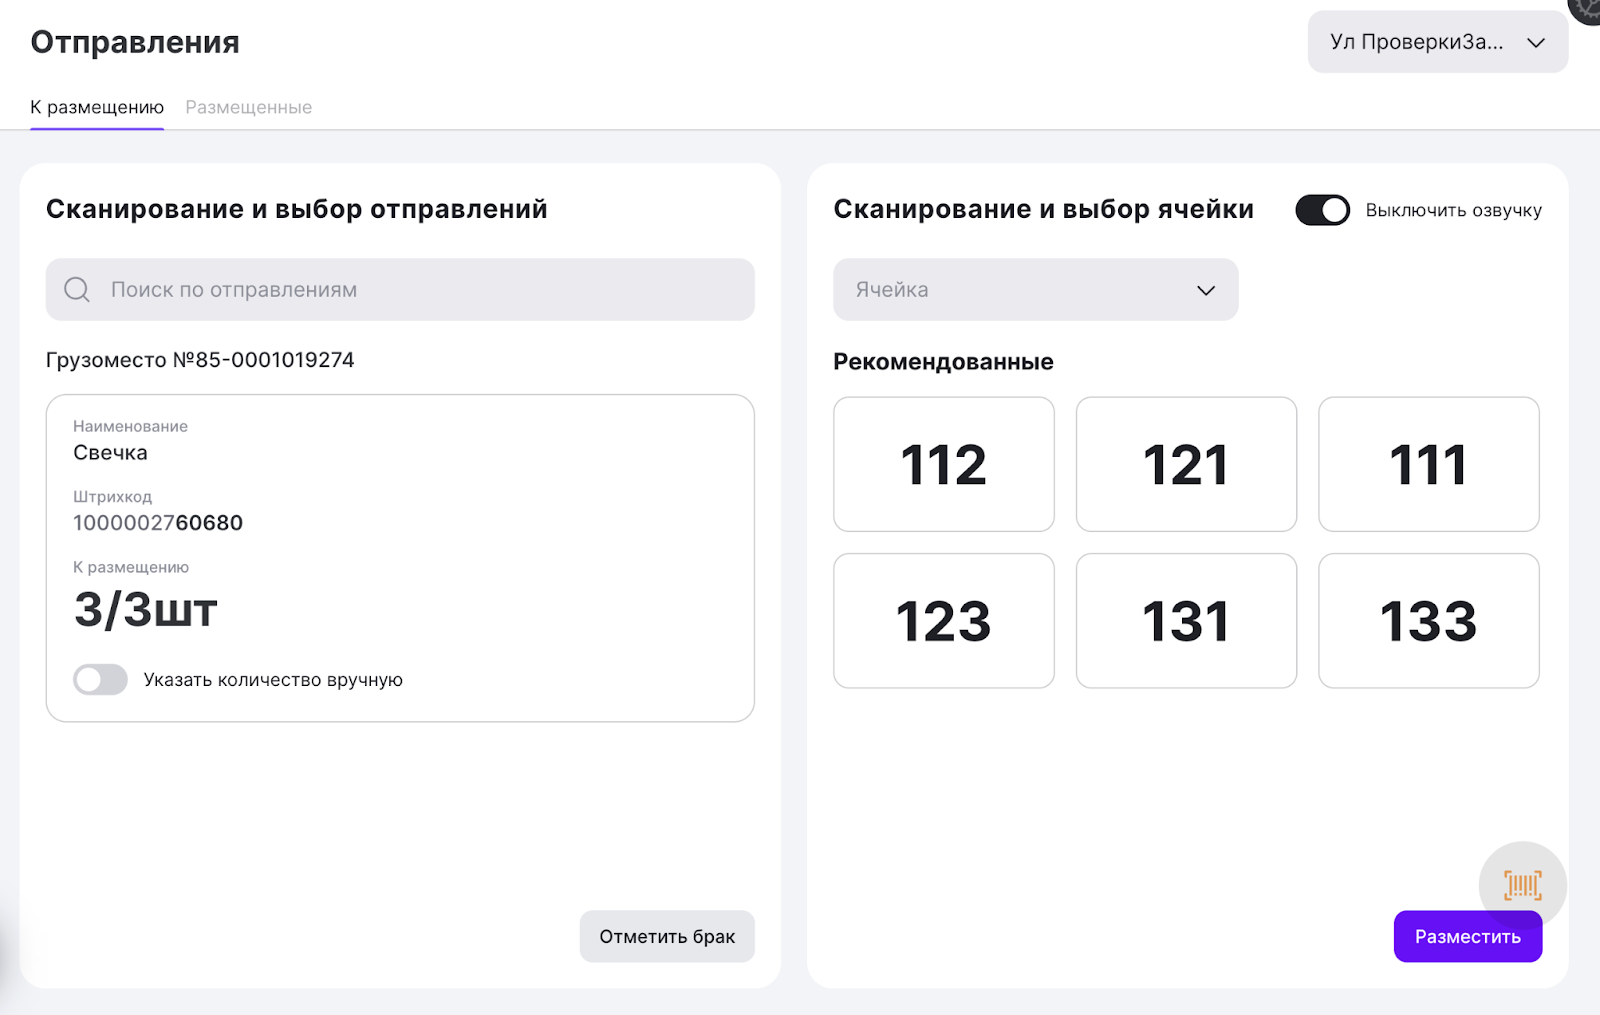
Task: Select recommended cell 112
Action: (x=943, y=464)
